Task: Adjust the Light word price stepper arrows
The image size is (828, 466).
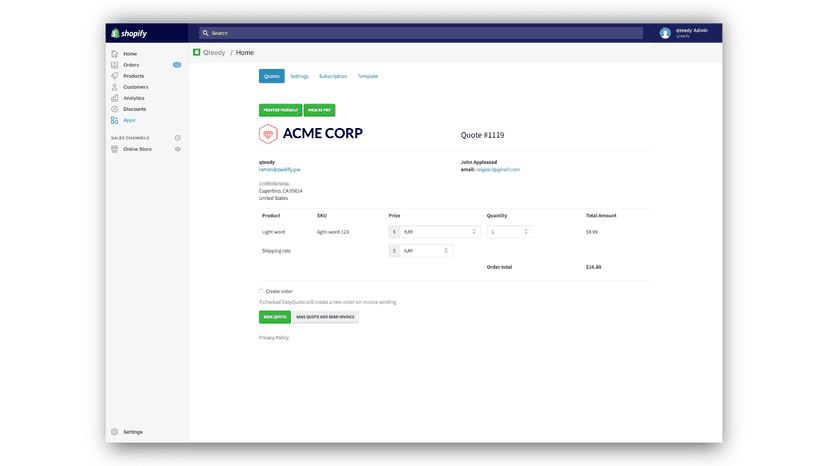Action: click(x=474, y=231)
